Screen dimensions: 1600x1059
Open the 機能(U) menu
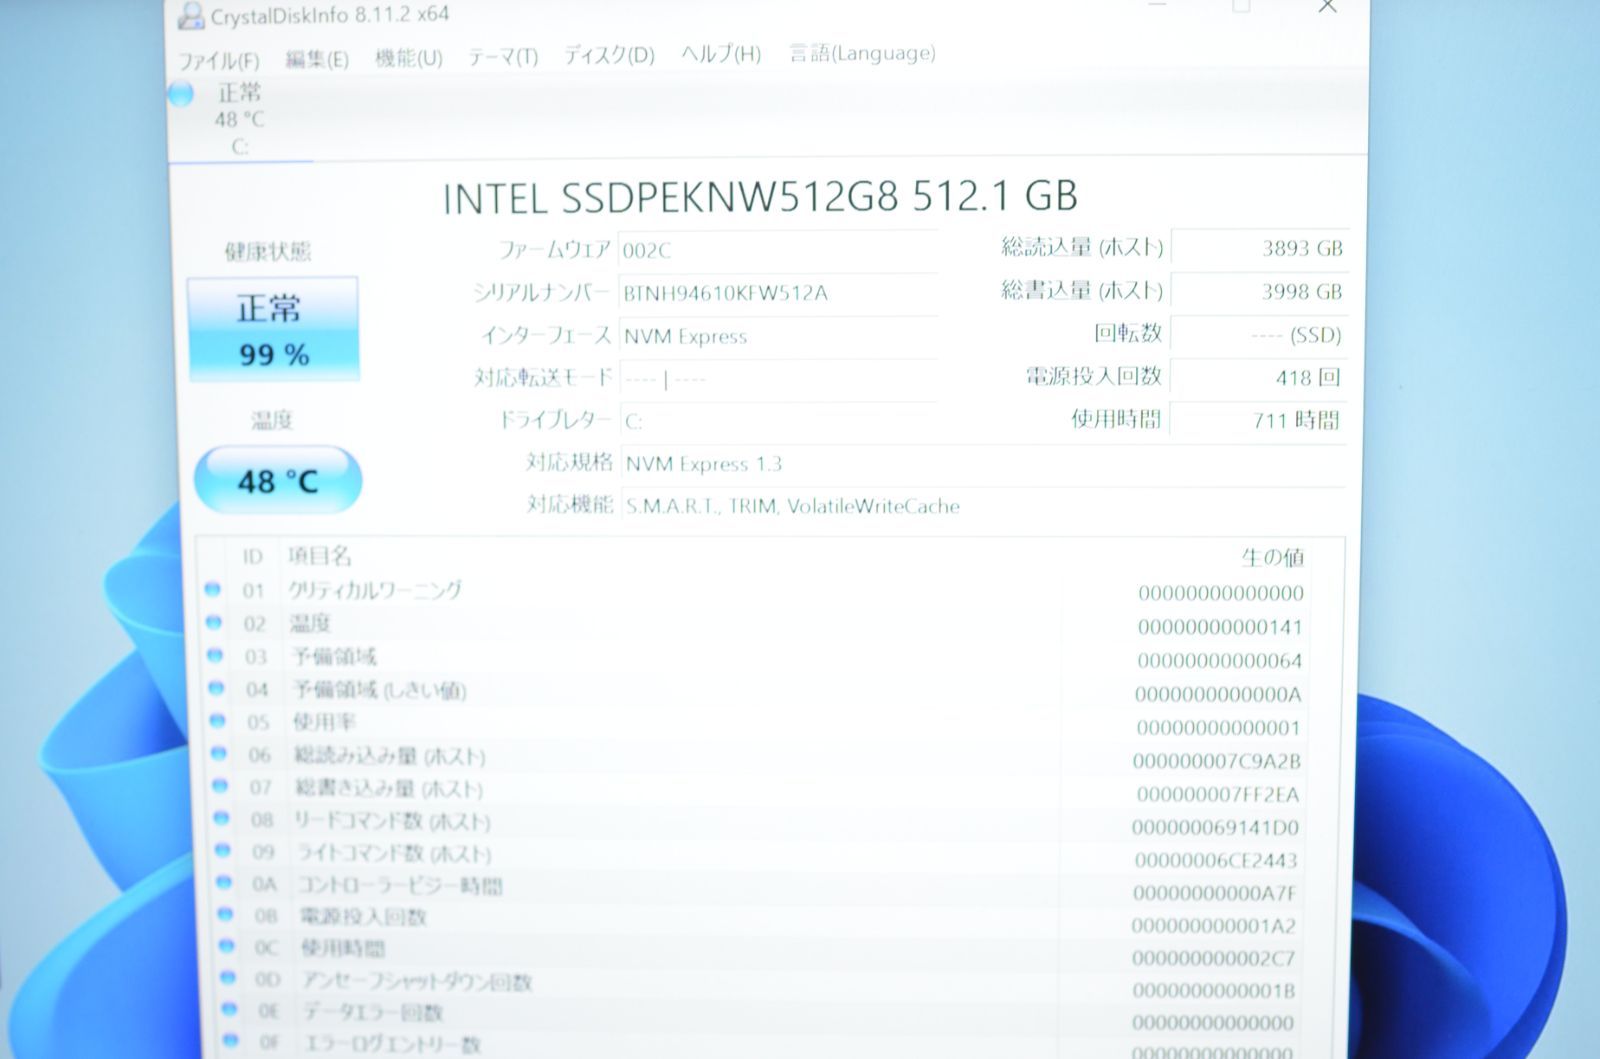point(408,58)
